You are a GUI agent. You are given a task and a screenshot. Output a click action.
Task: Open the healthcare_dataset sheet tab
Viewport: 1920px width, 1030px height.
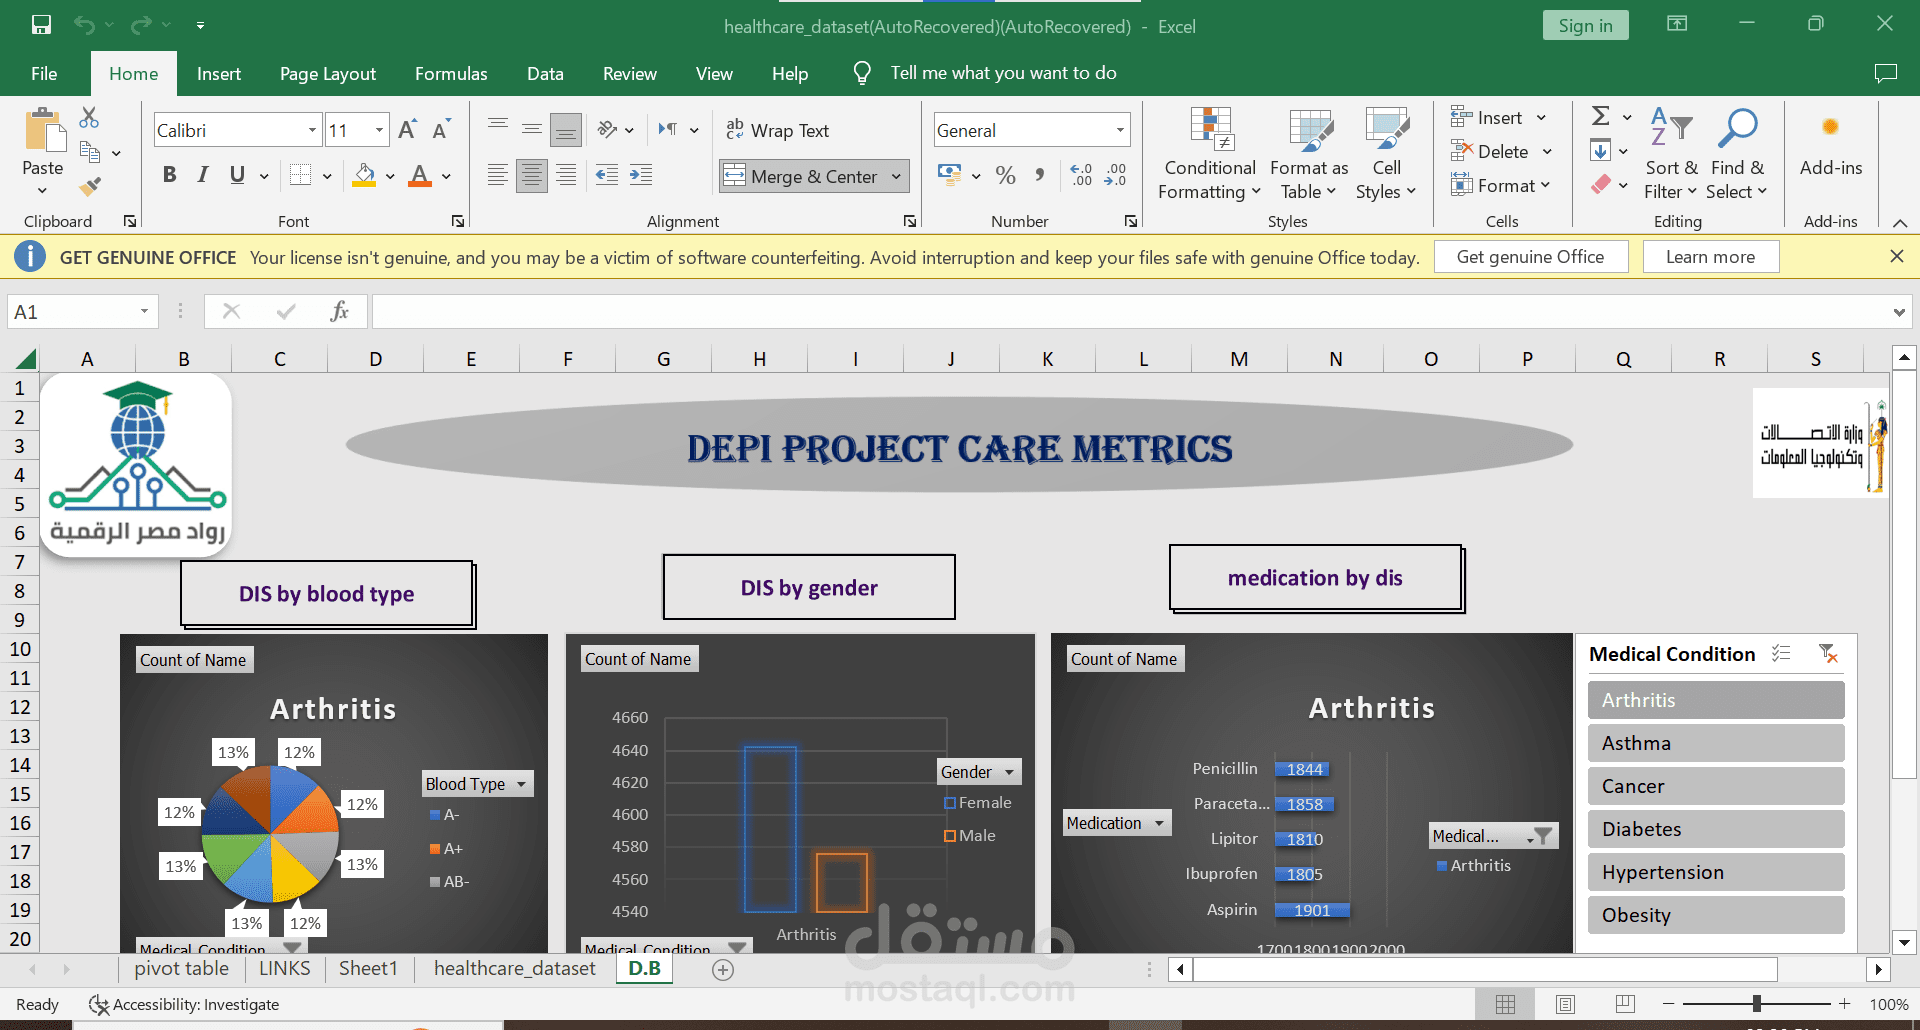(x=515, y=968)
